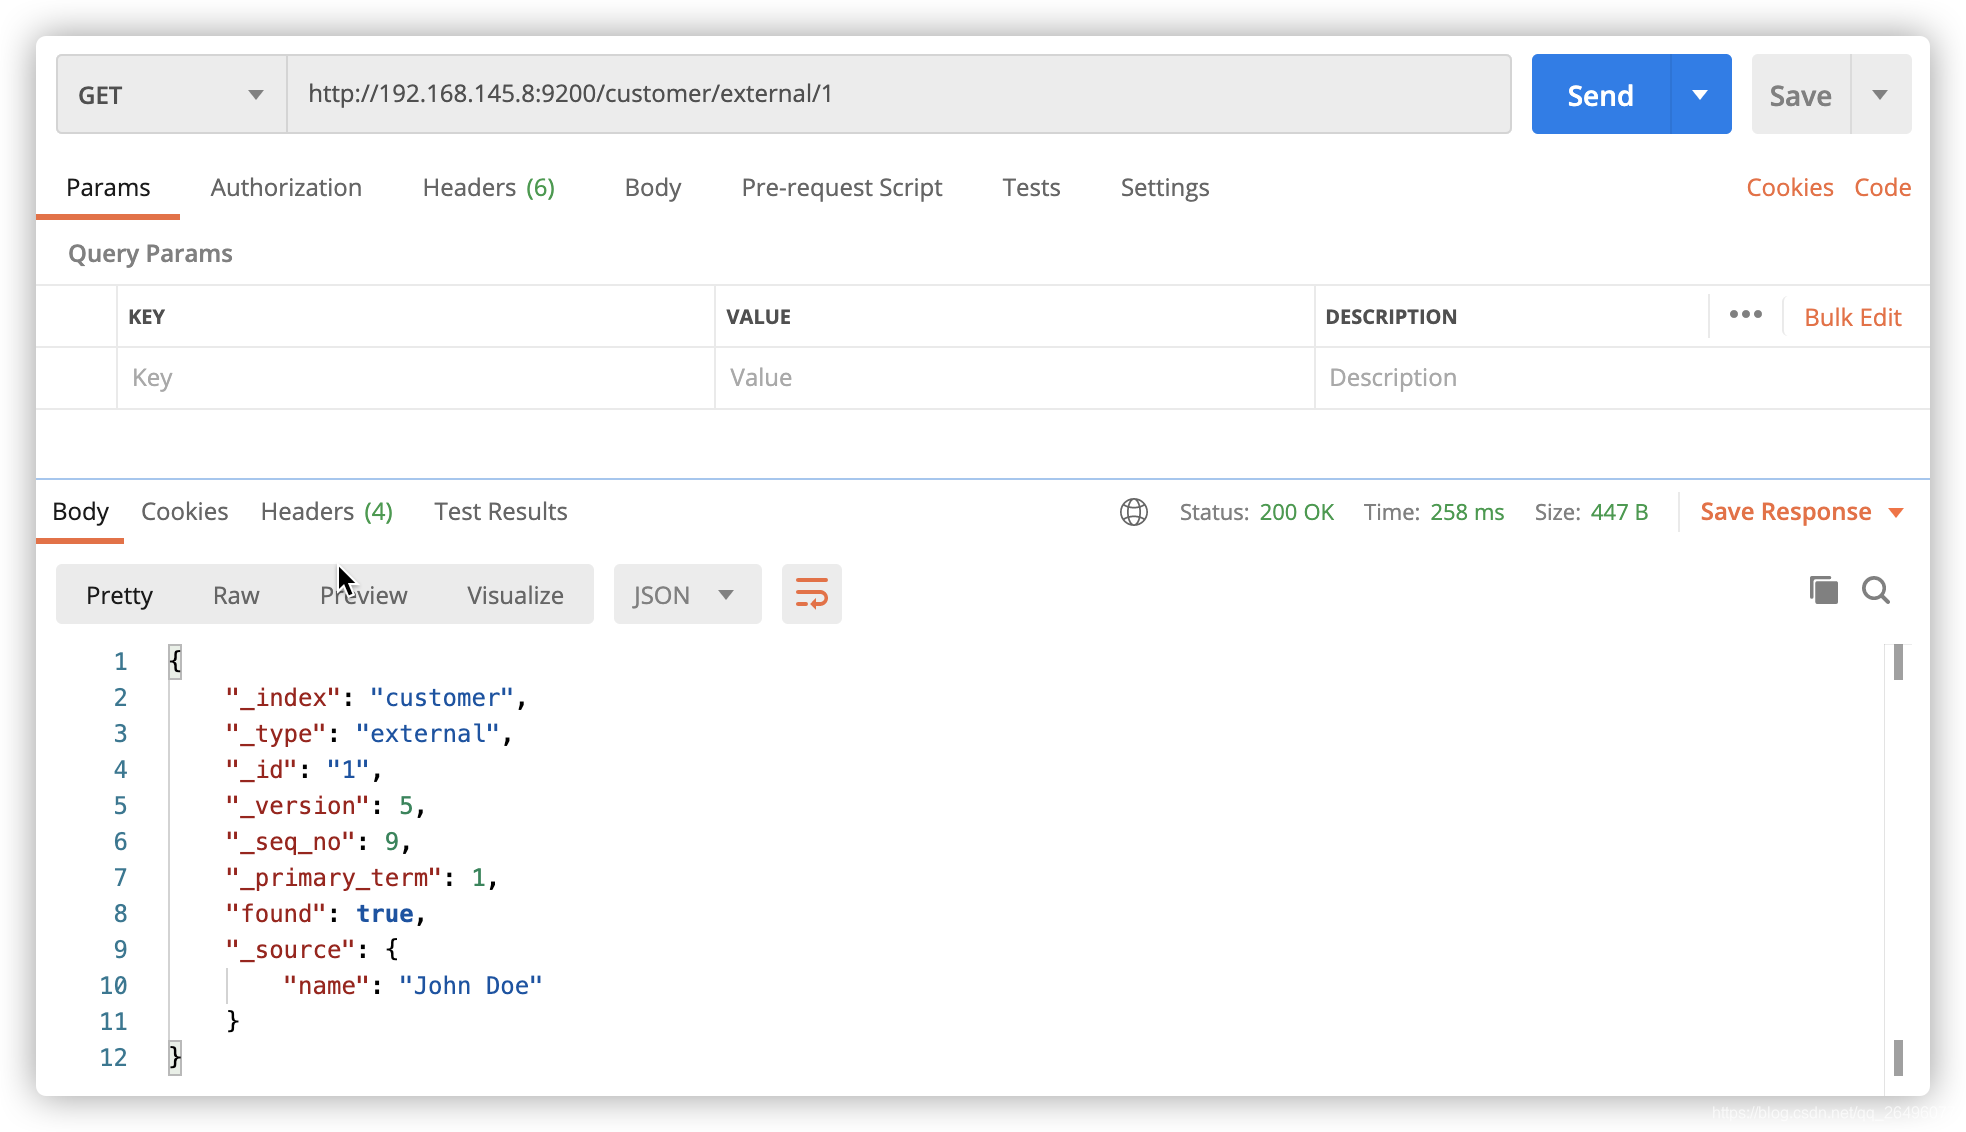Screen dimensions: 1966x1132
Task: Click the wrap lines icon in the response toolbar
Action: coord(811,594)
